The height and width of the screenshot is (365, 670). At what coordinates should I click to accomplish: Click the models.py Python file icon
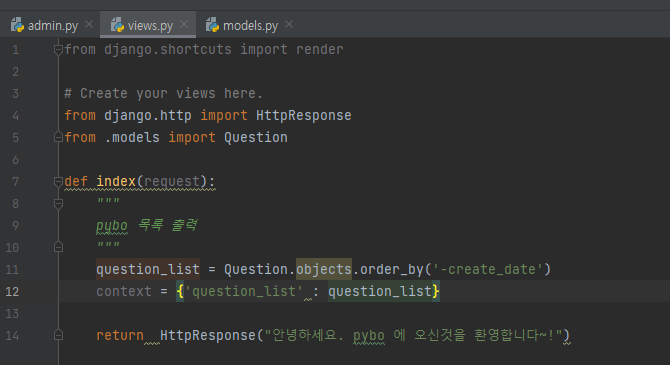[x=212, y=25]
